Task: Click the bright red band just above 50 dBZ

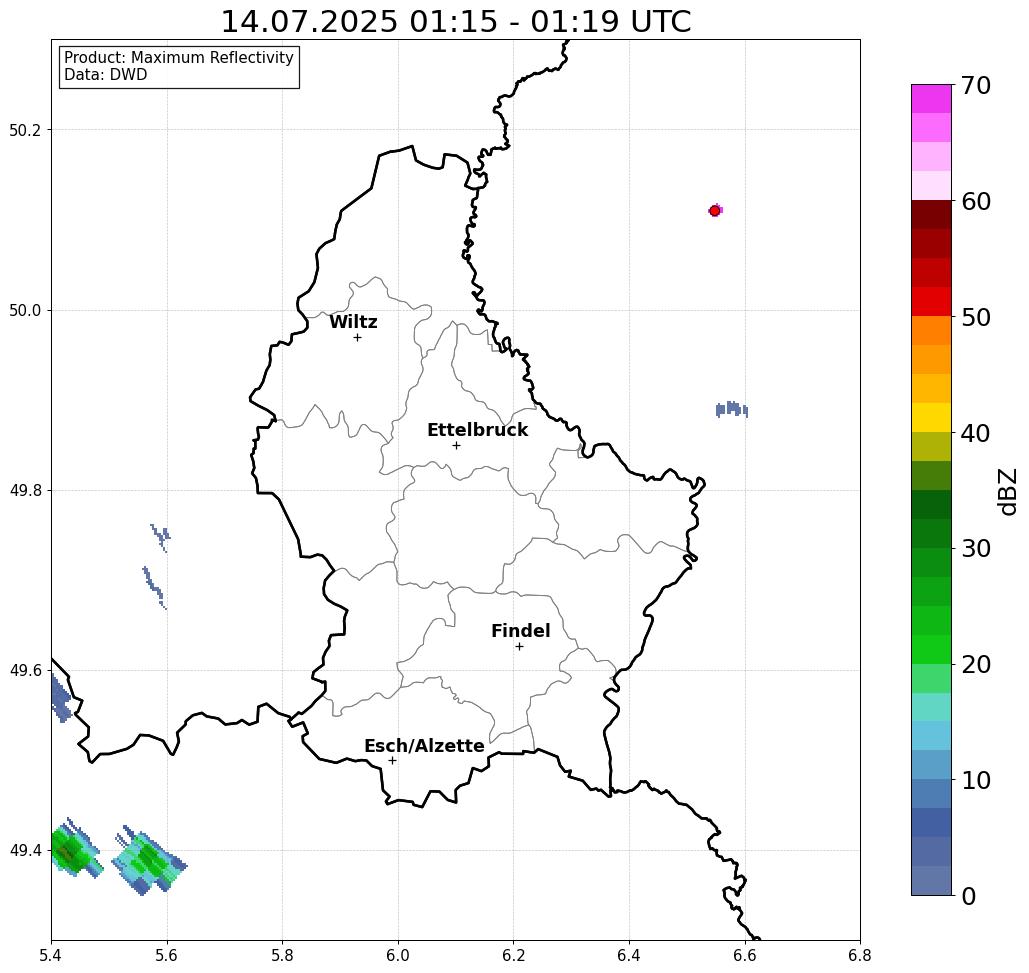Action: (931, 302)
